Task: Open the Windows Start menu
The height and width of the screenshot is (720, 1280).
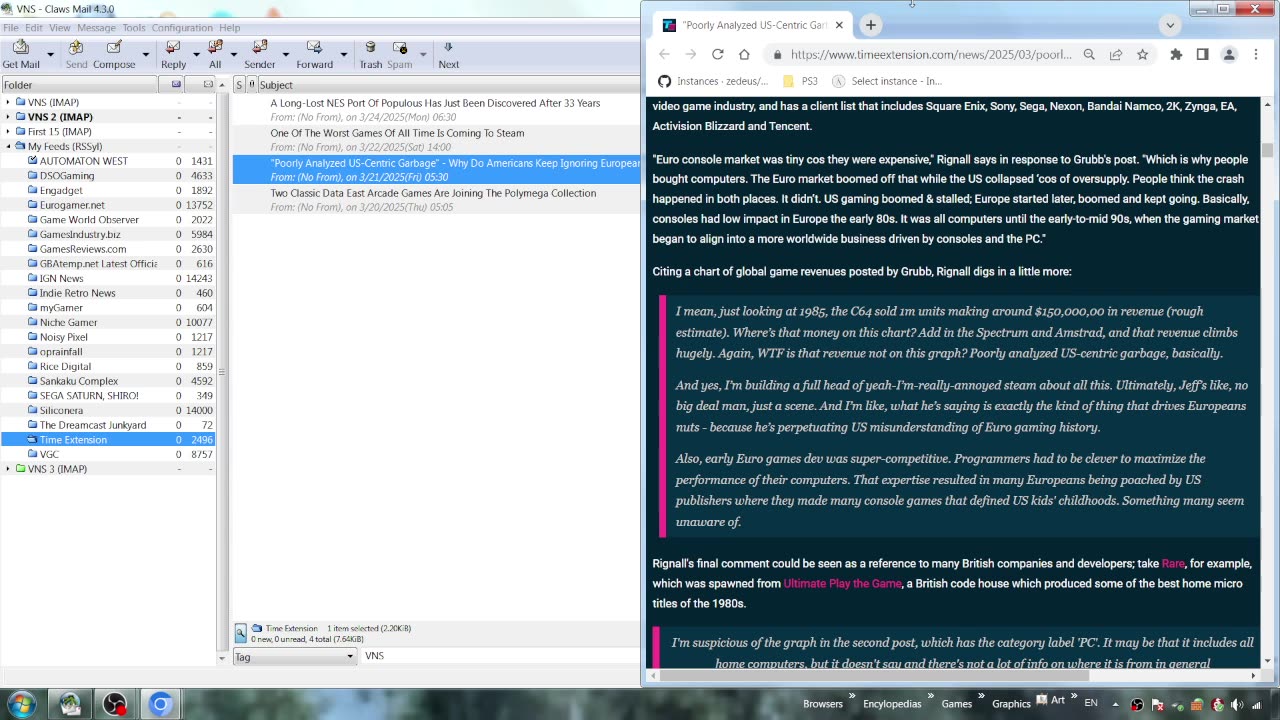Action: (x=21, y=704)
